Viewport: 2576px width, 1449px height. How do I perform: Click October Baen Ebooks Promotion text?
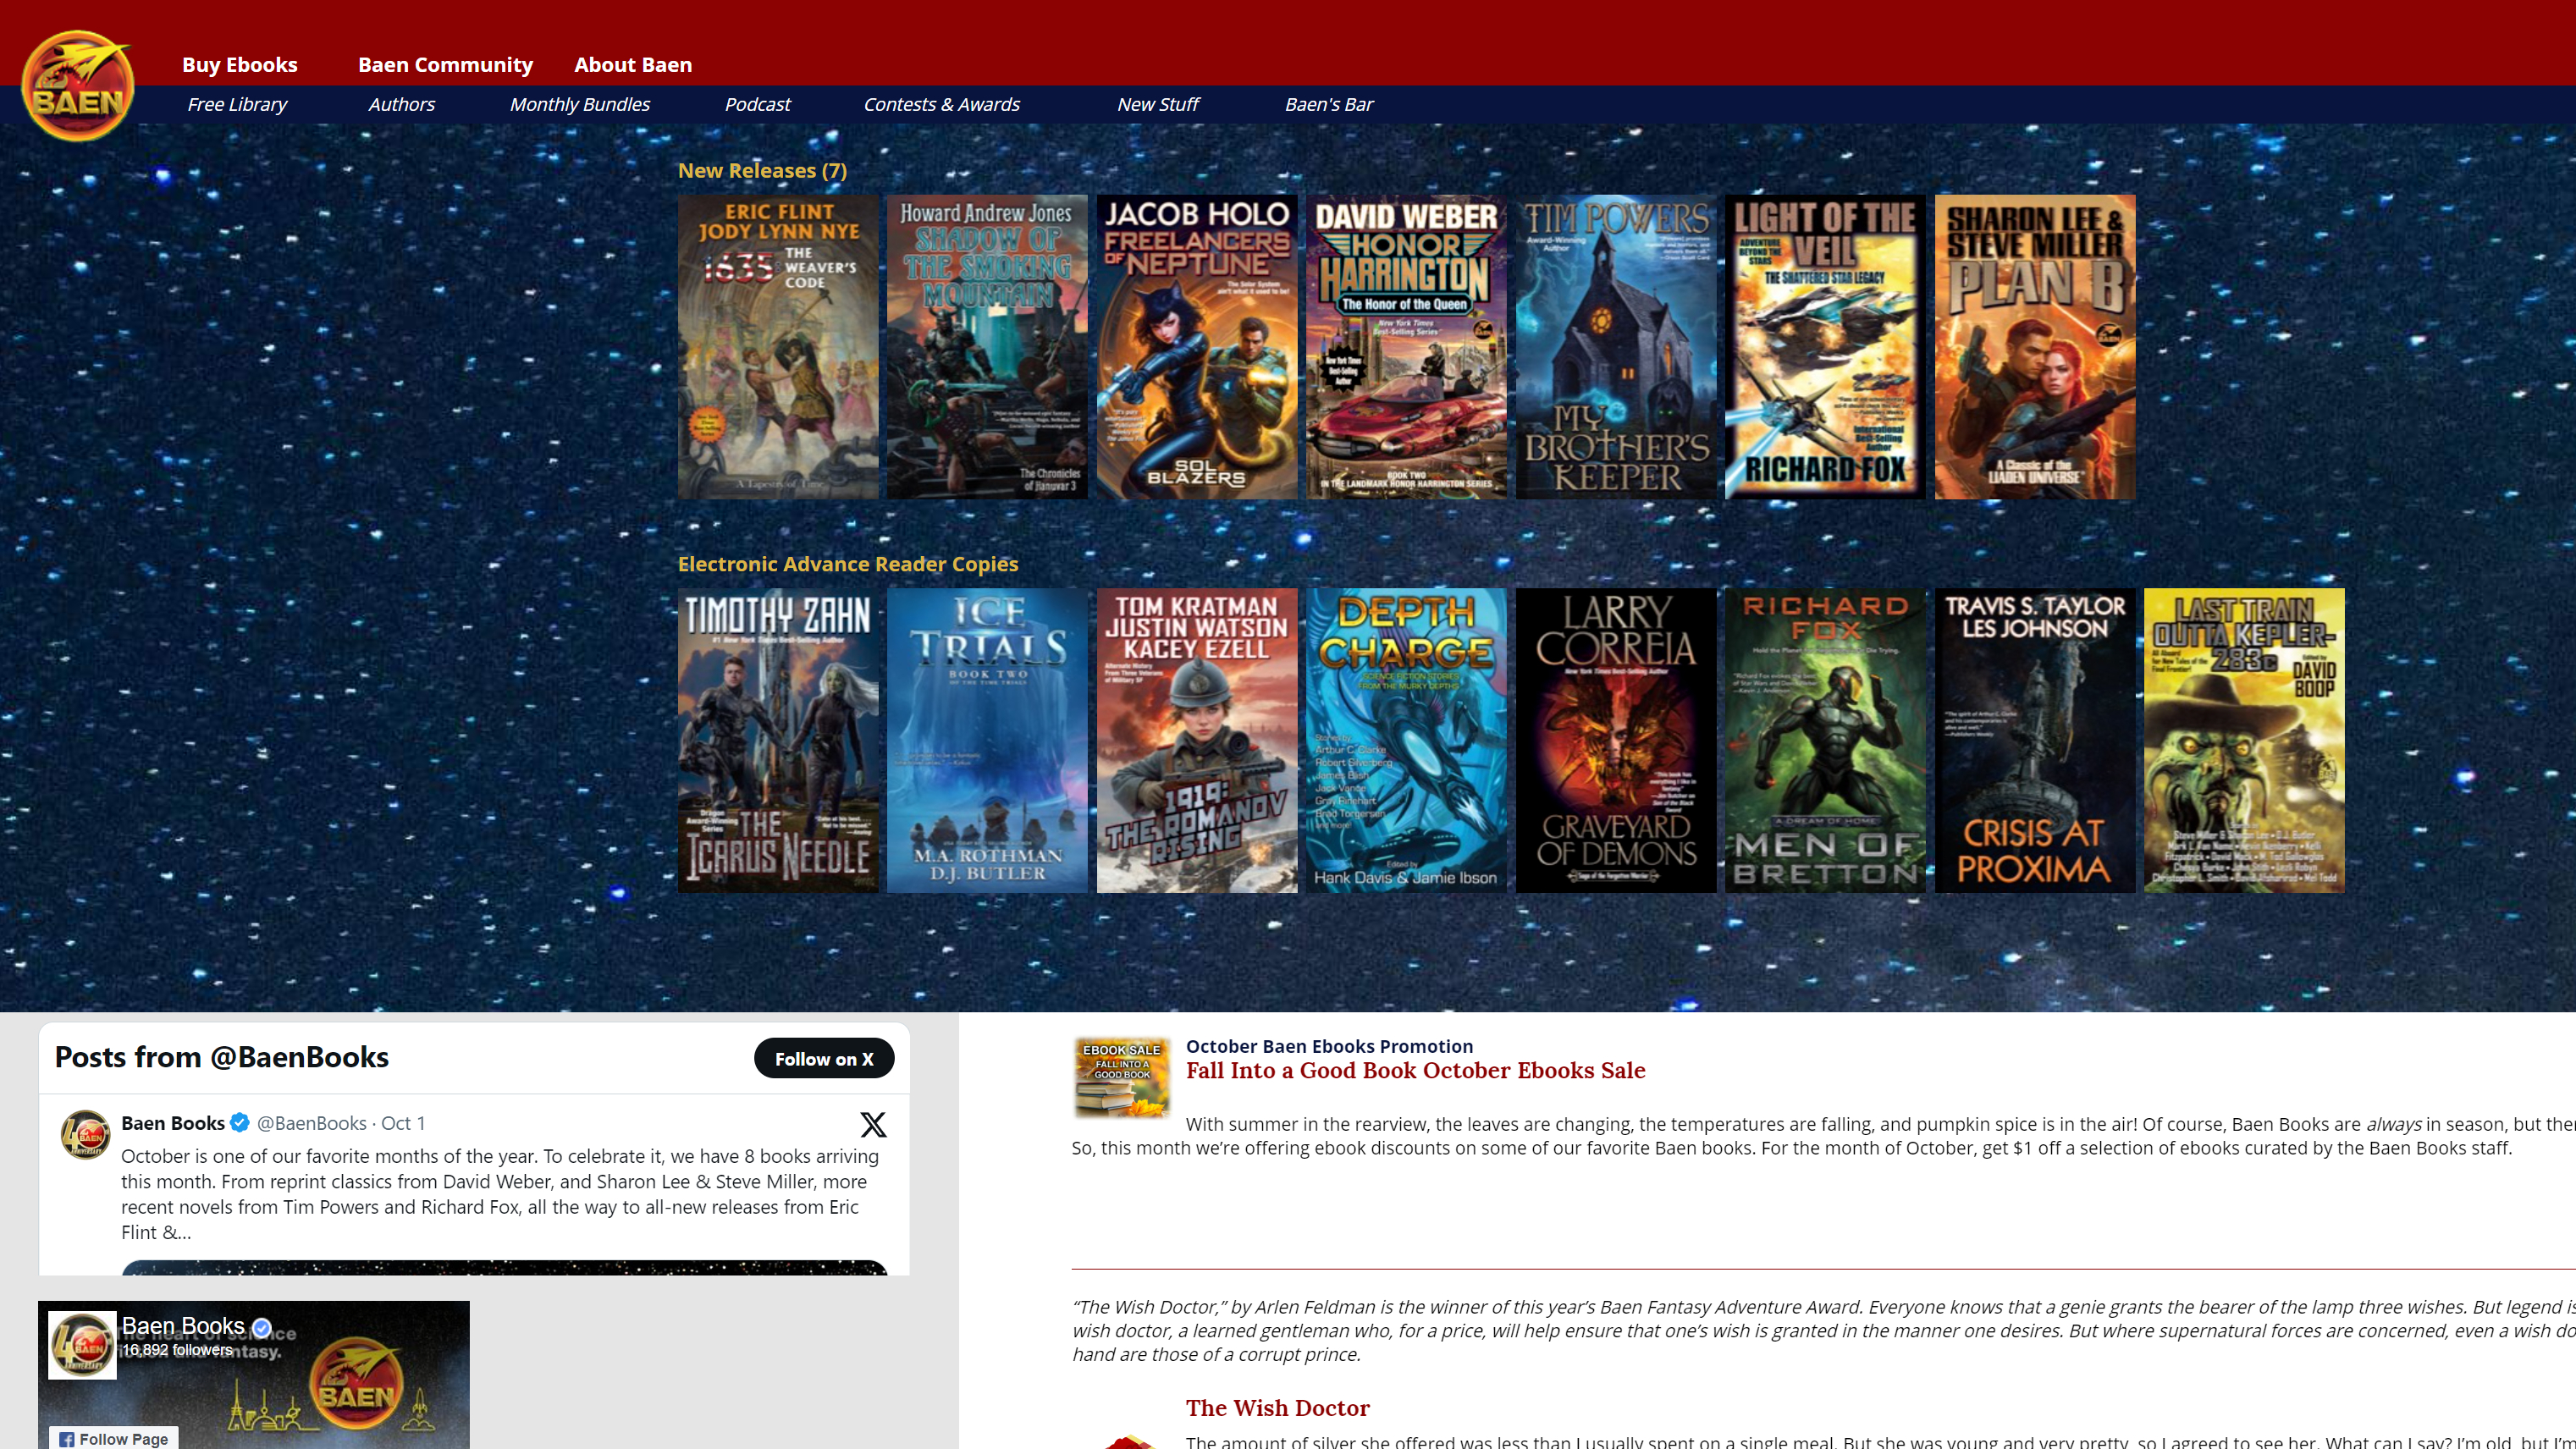click(1329, 1046)
